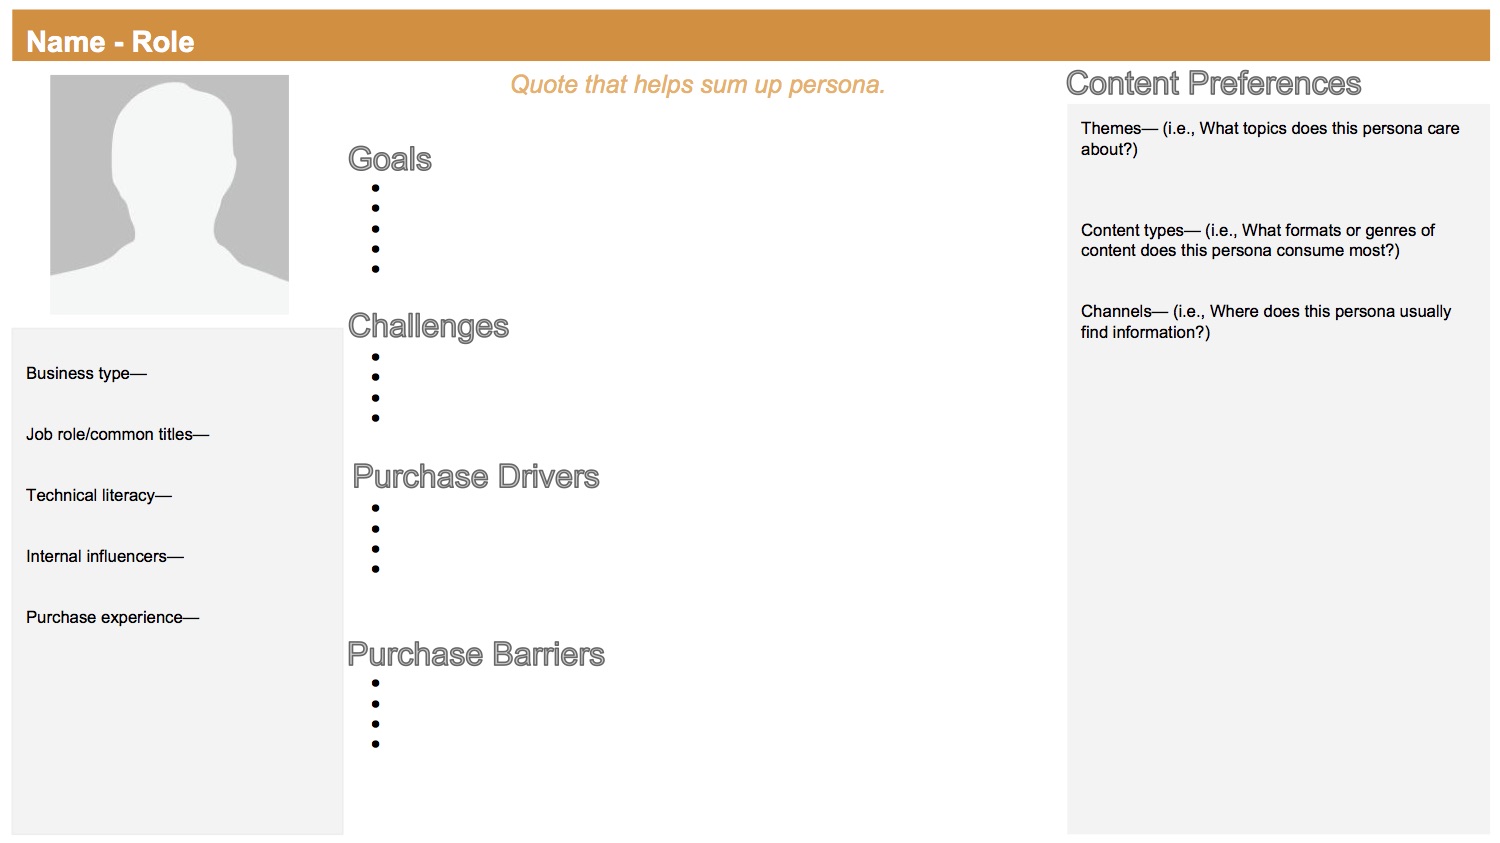The height and width of the screenshot is (843, 1500).
Task: Select the Purchase Barriers heading
Action: [476, 654]
